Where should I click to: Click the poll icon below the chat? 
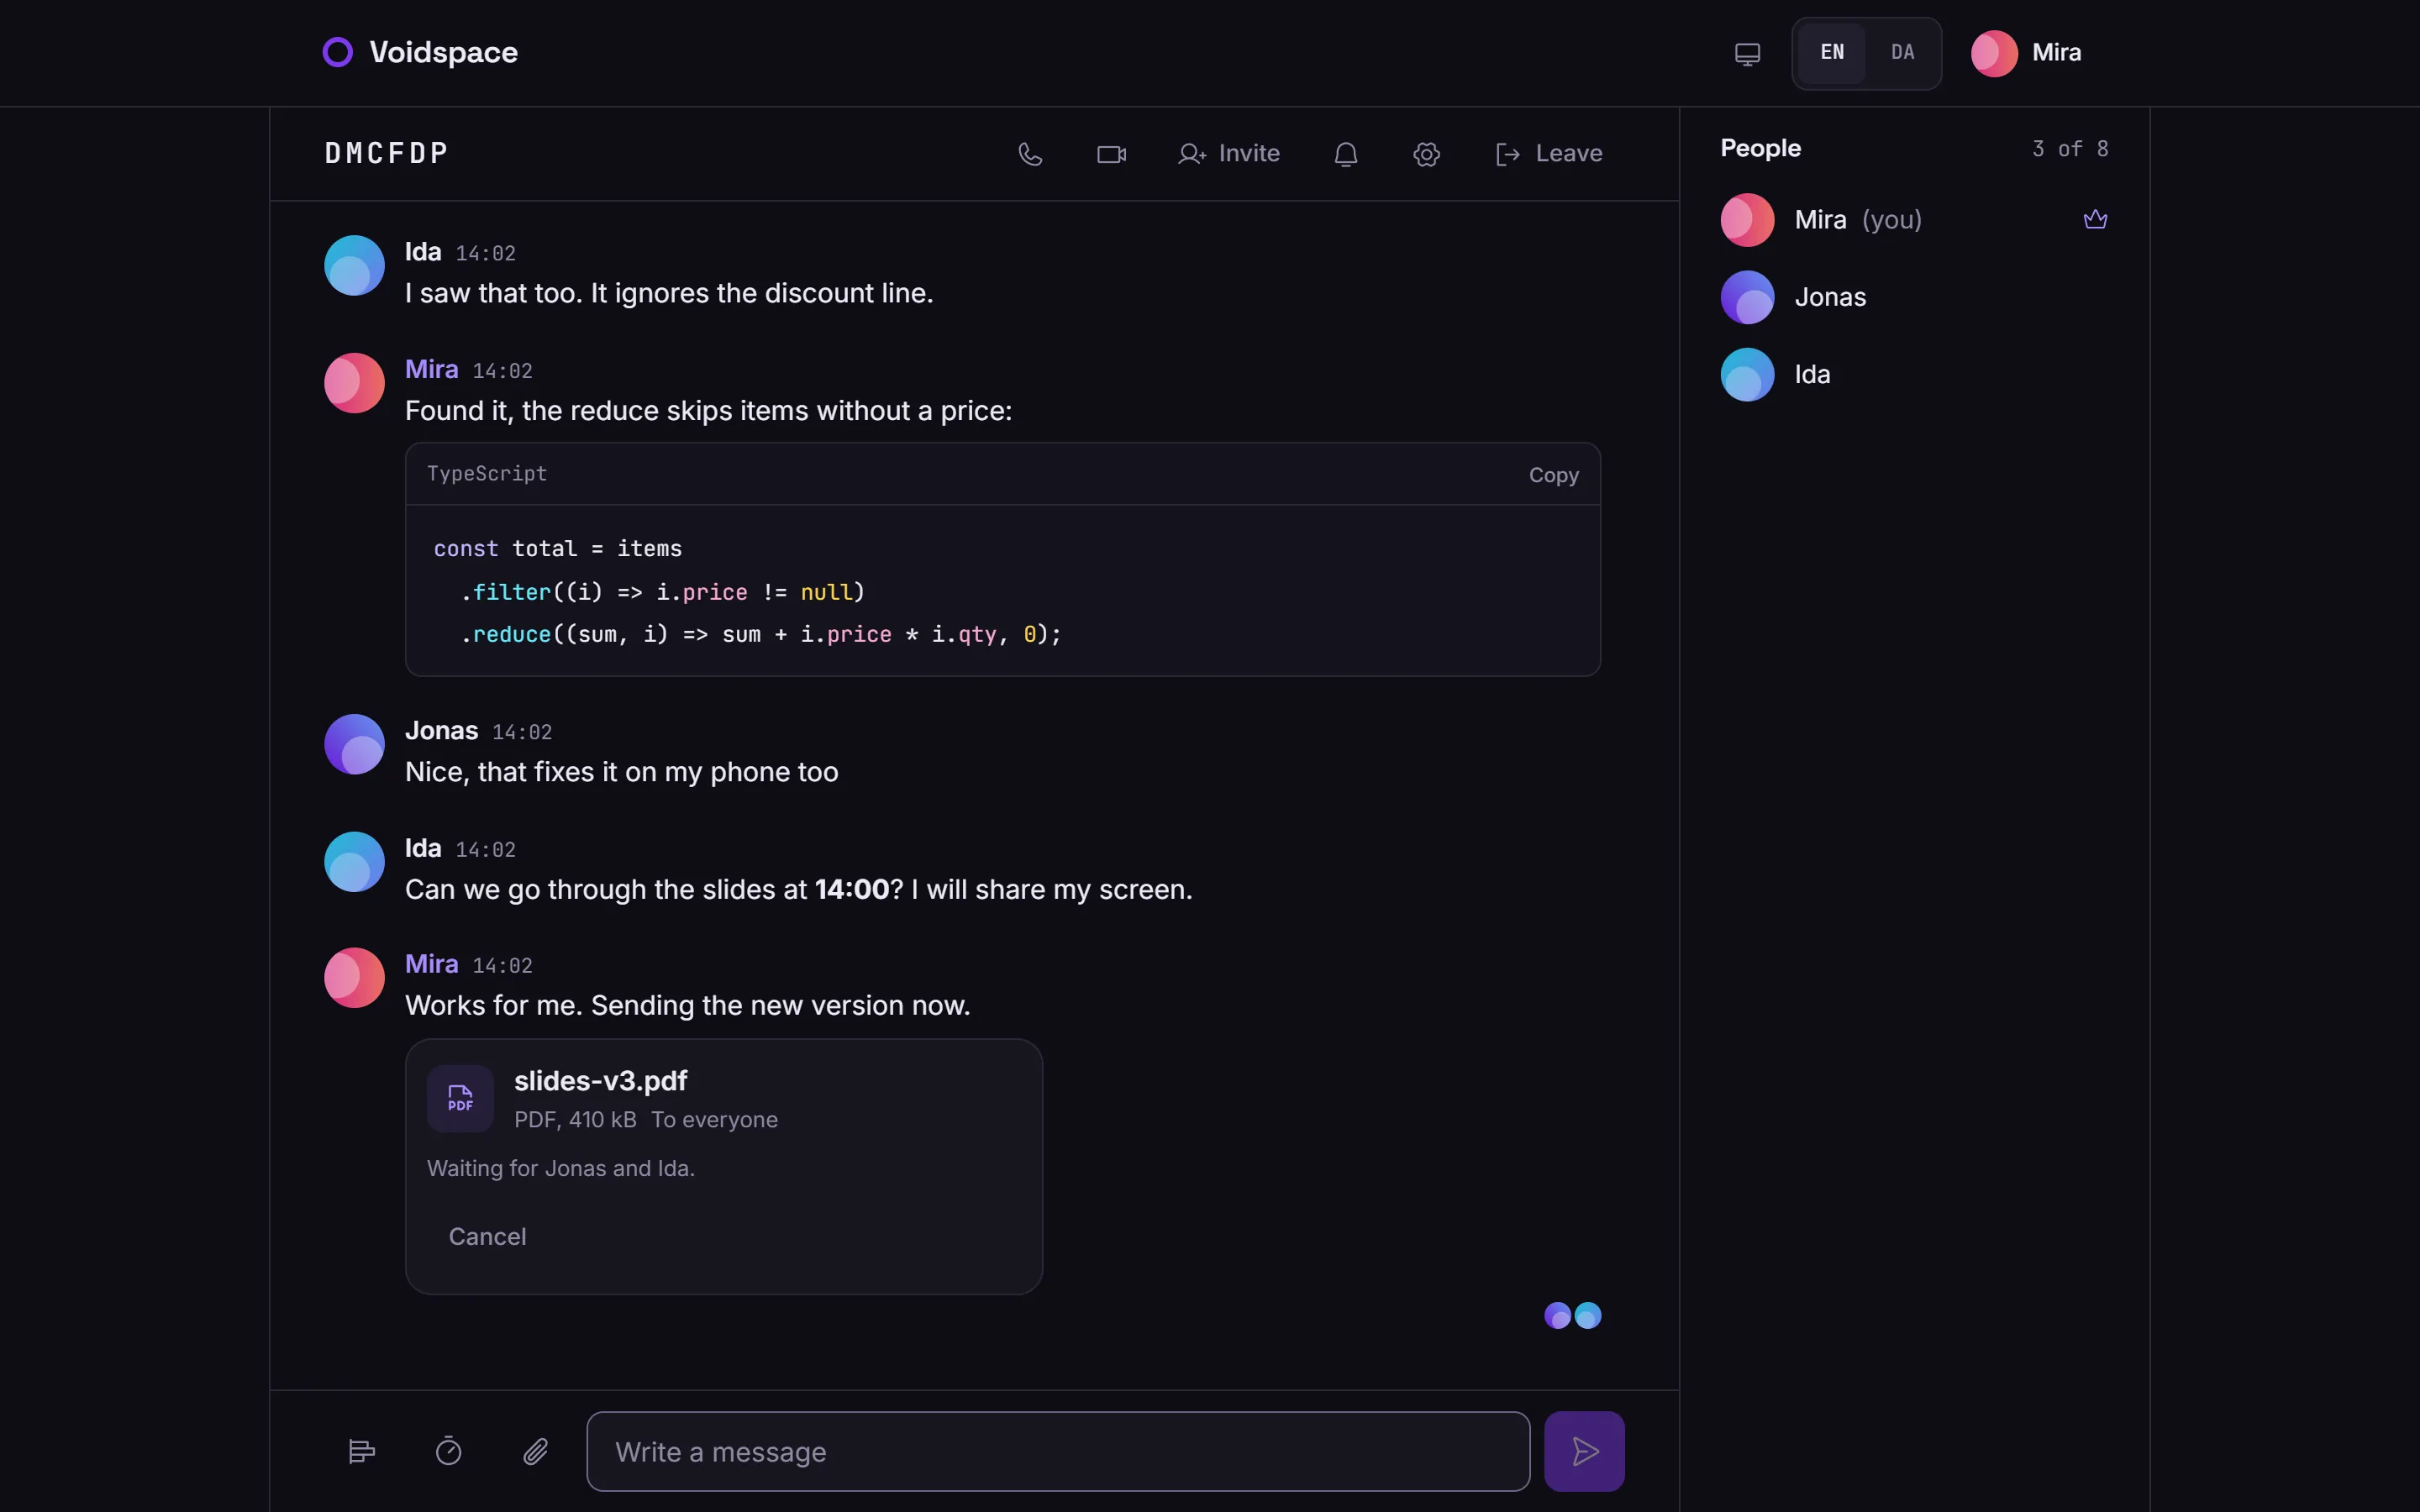point(362,1451)
